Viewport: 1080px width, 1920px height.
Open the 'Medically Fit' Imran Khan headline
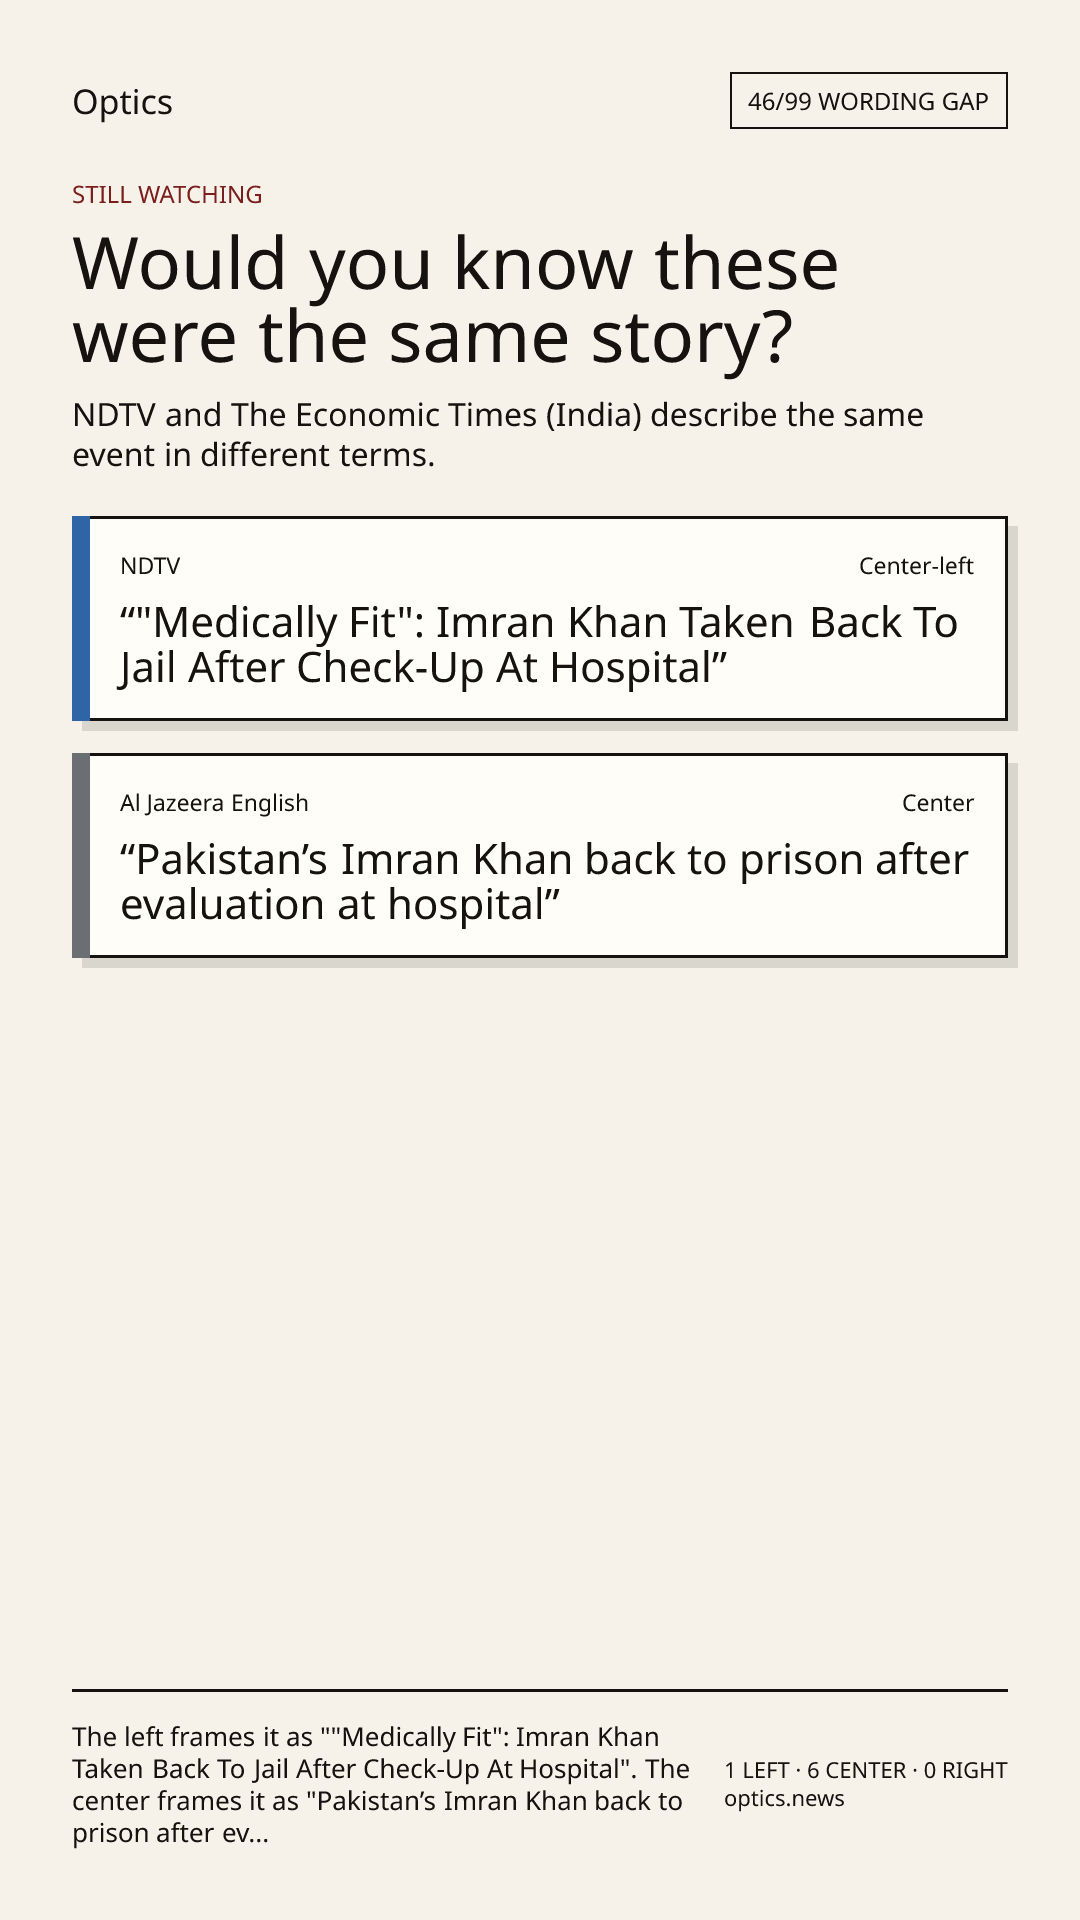[x=539, y=645]
